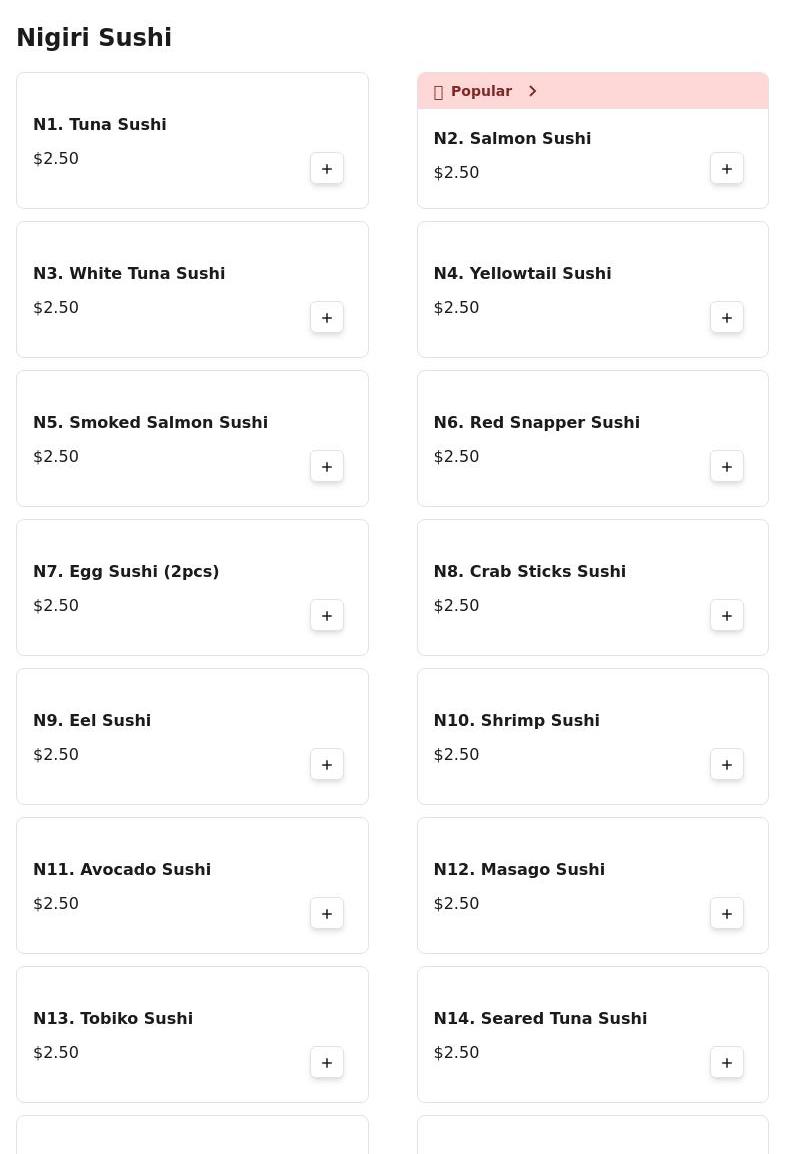
Task: Open N11. Avocado Sushi item details
Action: coord(122,869)
